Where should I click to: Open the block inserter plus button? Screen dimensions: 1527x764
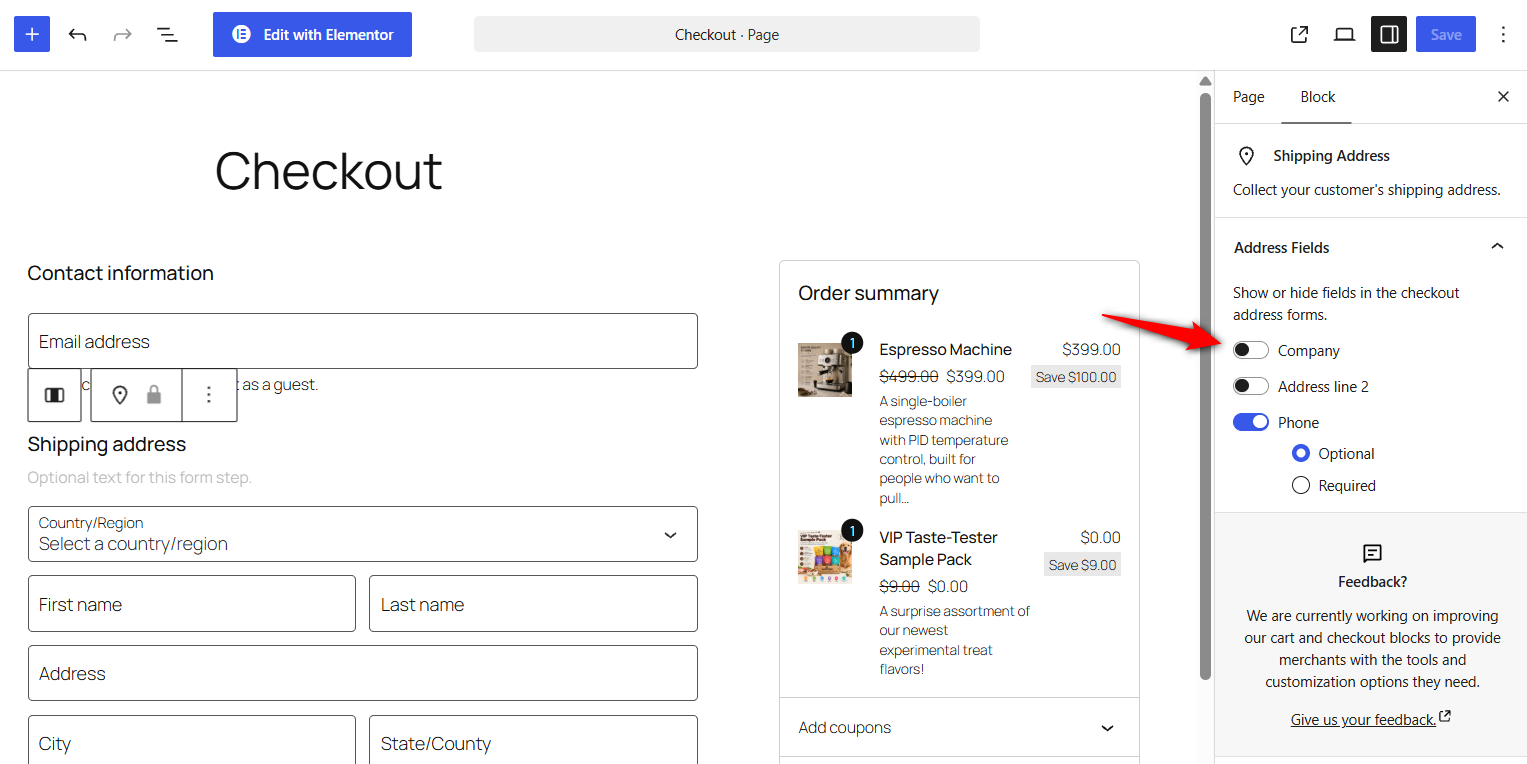(32, 34)
